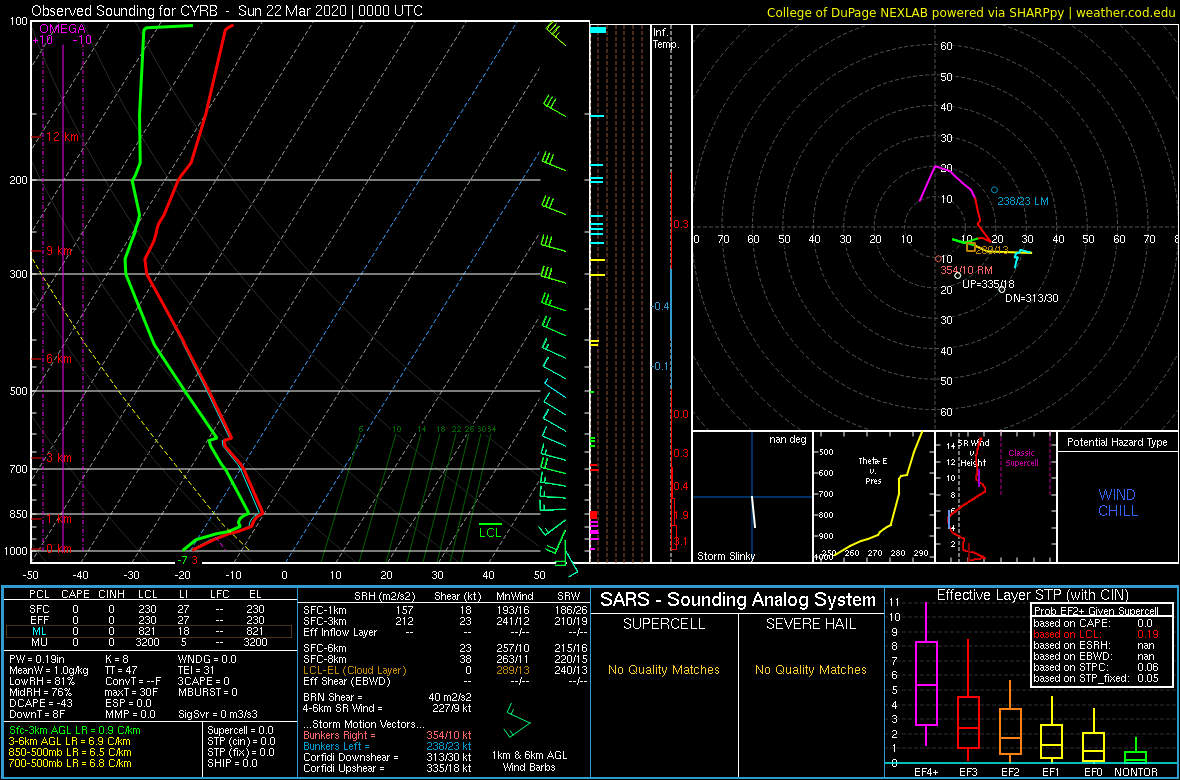1180x780 pixels.
Task: Click the 'Inf. Temp.' column label
Action: point(666,39)
